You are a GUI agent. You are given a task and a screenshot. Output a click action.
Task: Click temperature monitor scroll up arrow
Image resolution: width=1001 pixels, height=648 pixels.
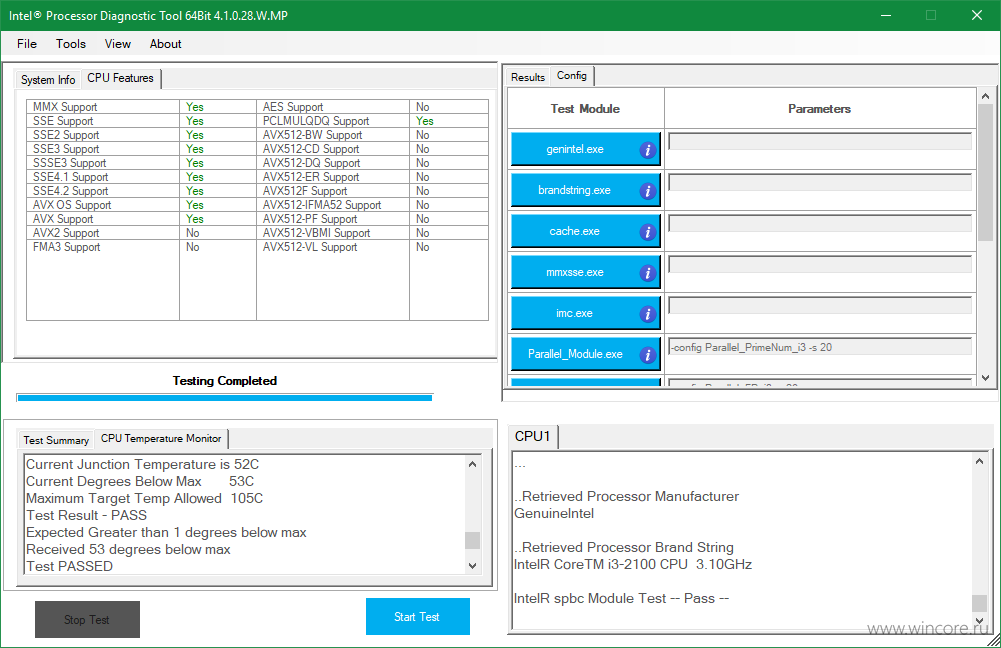coord(472,464)
